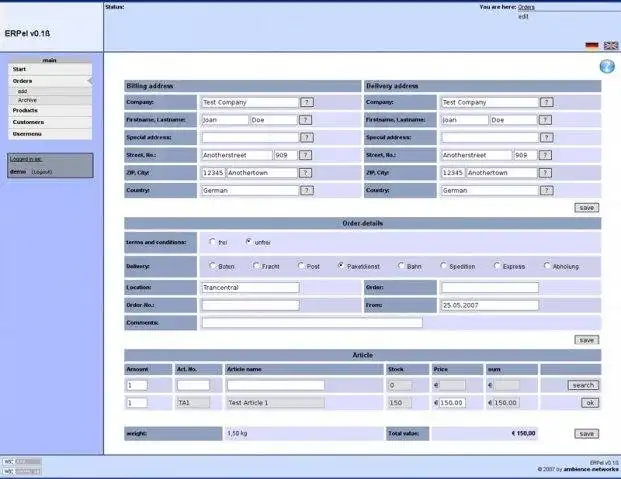This screenshot has height=479, width=621.
Task: Click the 'Logged in as:' link
Action: pyautogui.click(x=26, y=159)
